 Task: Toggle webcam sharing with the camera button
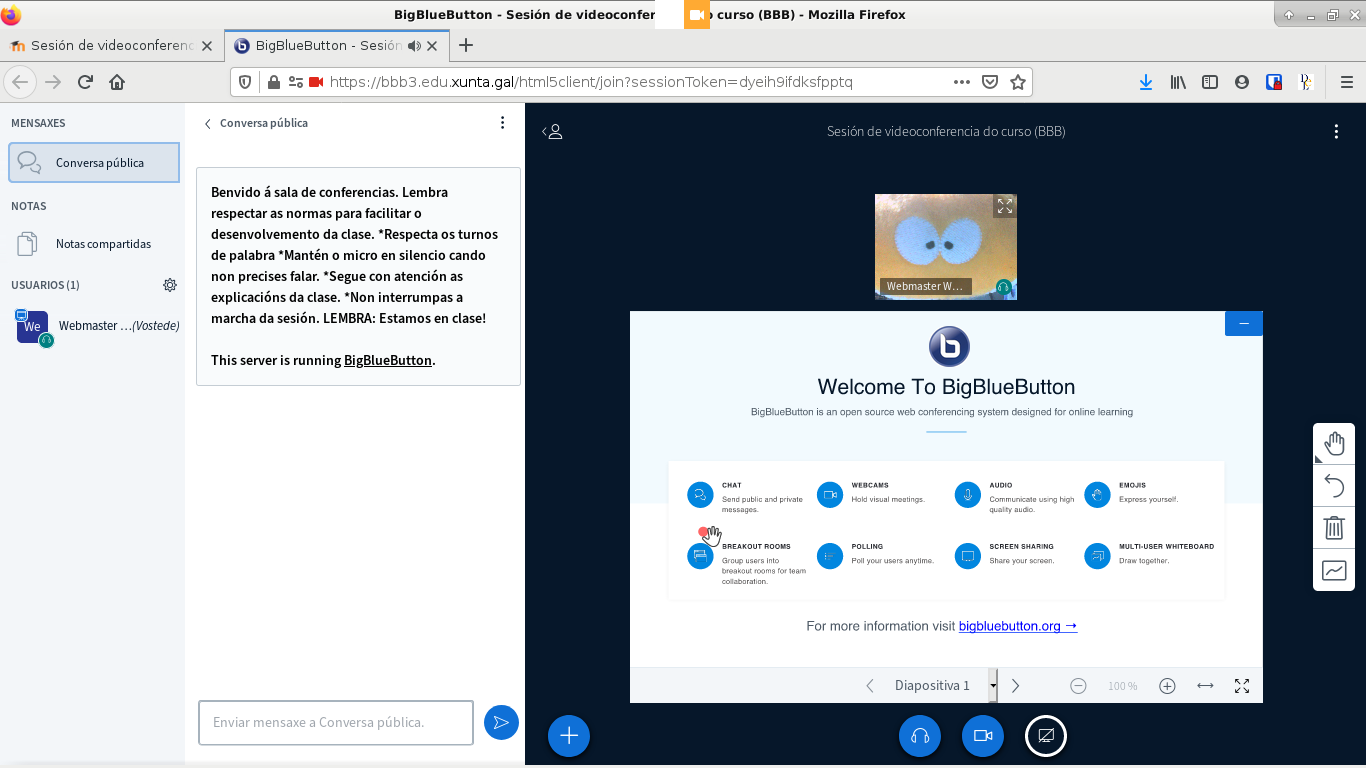983,736
